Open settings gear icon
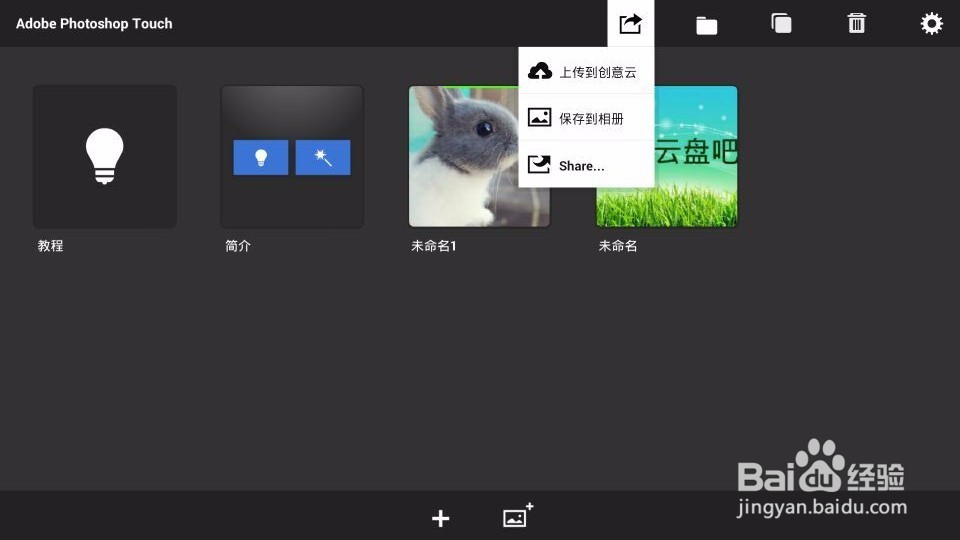 click(931, 23)
